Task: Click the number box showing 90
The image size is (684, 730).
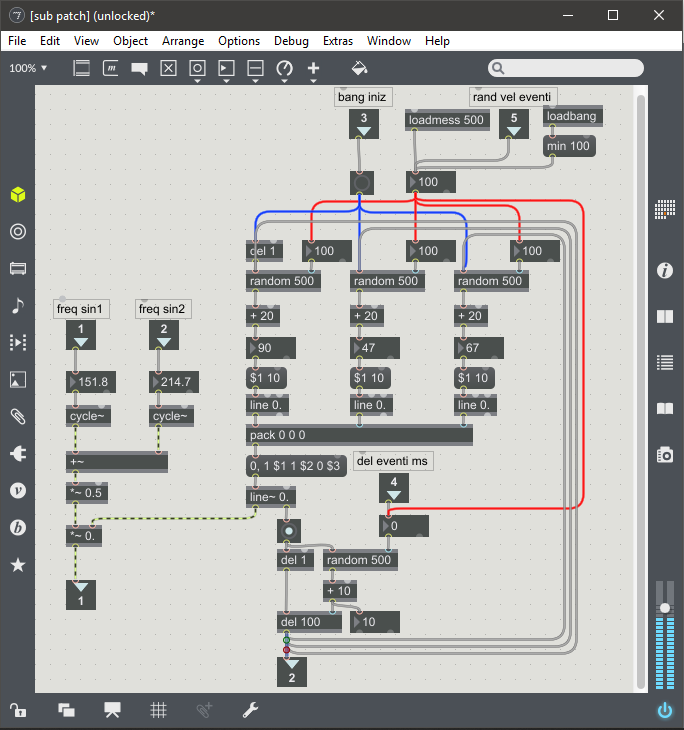Action: (x=271, y=348)
